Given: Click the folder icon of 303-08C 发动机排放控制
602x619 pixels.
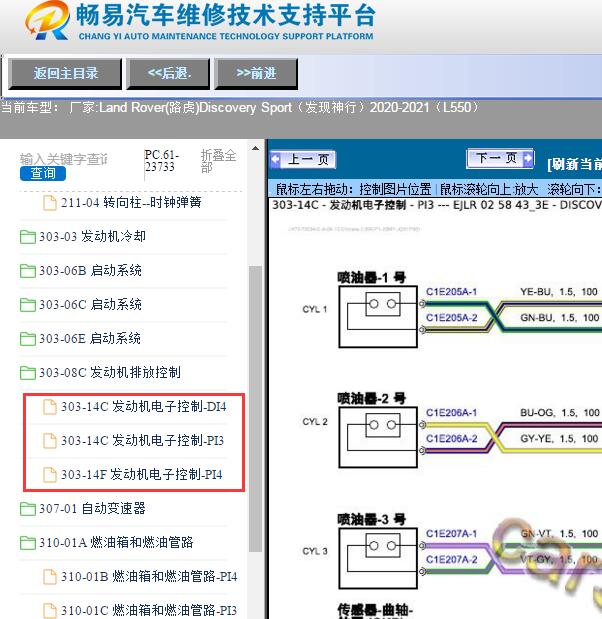Looking at the screenshot, I should (x=28, y=373).
